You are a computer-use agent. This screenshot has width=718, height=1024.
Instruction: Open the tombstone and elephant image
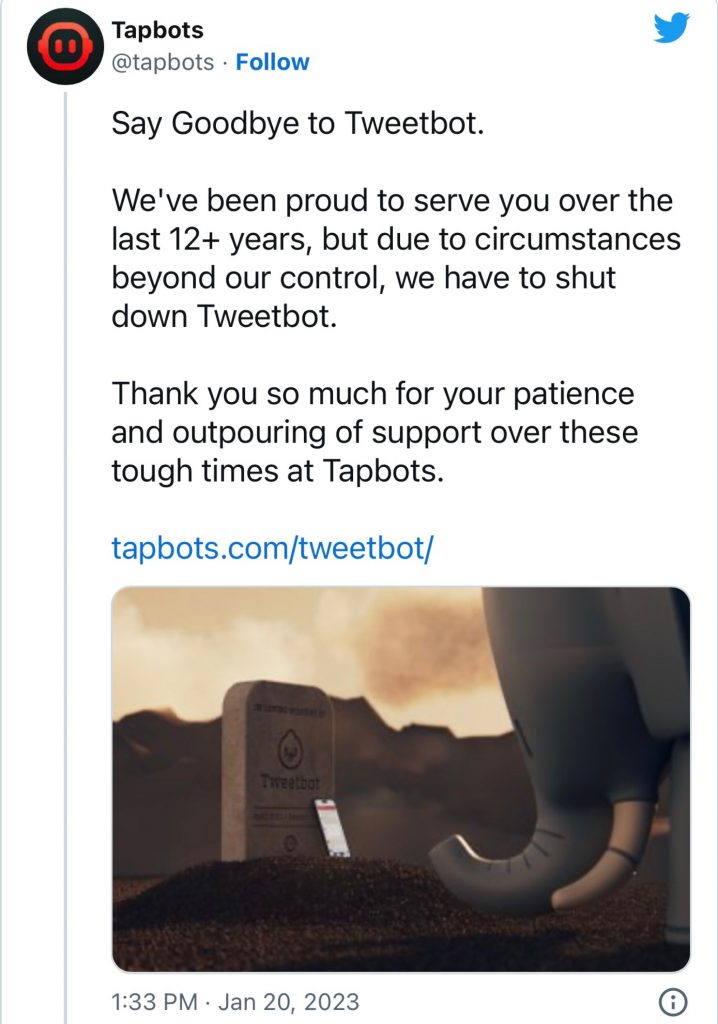(x=400, y=778)
